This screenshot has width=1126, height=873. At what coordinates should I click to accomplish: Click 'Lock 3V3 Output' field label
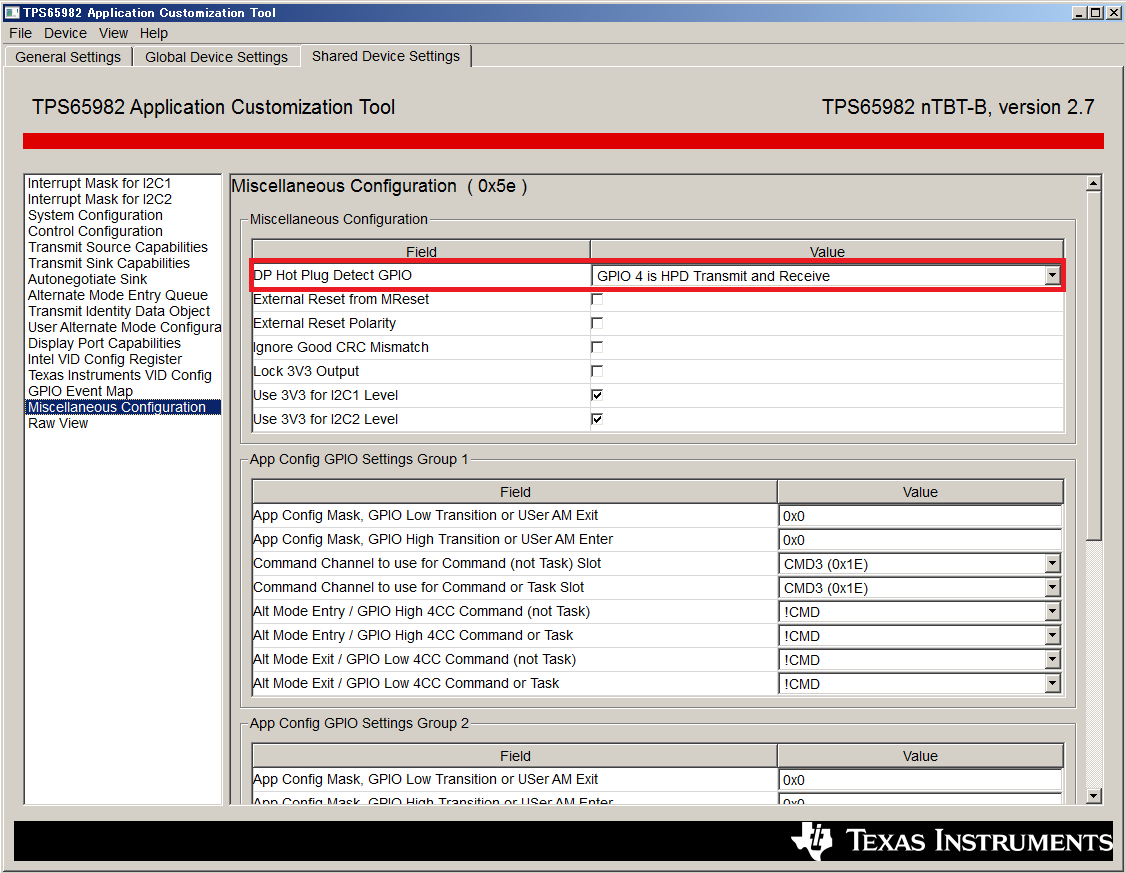click(306, 371)
